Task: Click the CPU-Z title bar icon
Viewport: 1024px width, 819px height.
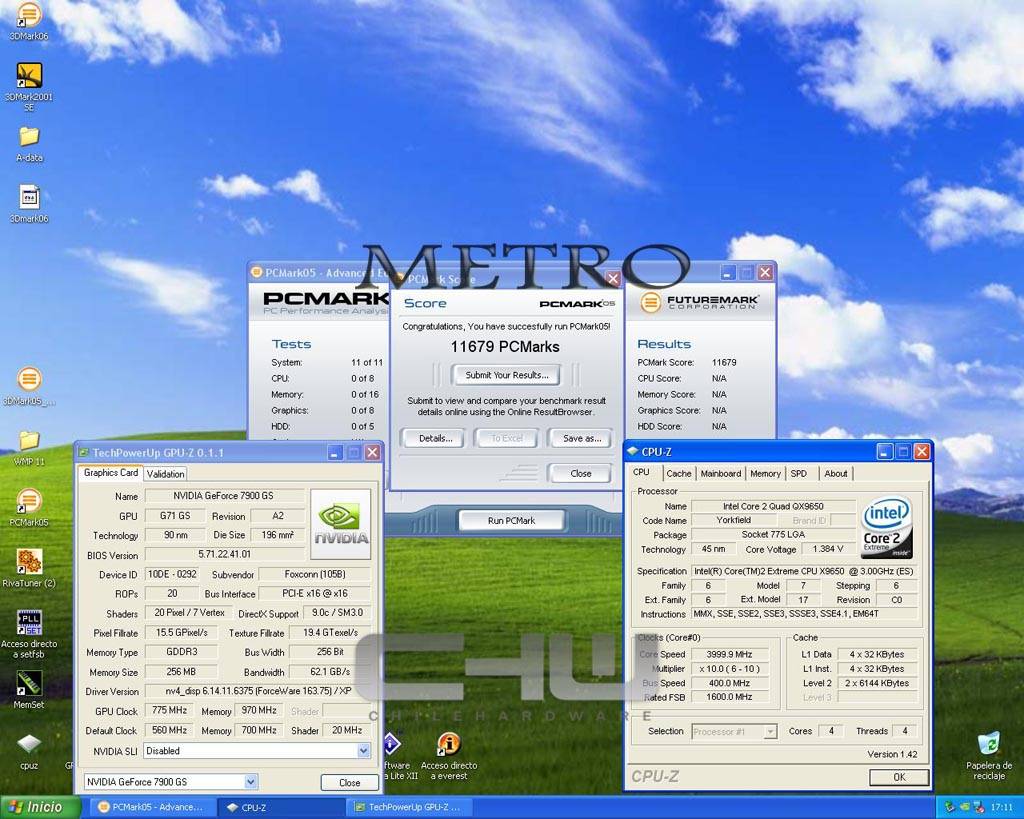Action: (x=632, y=451)
